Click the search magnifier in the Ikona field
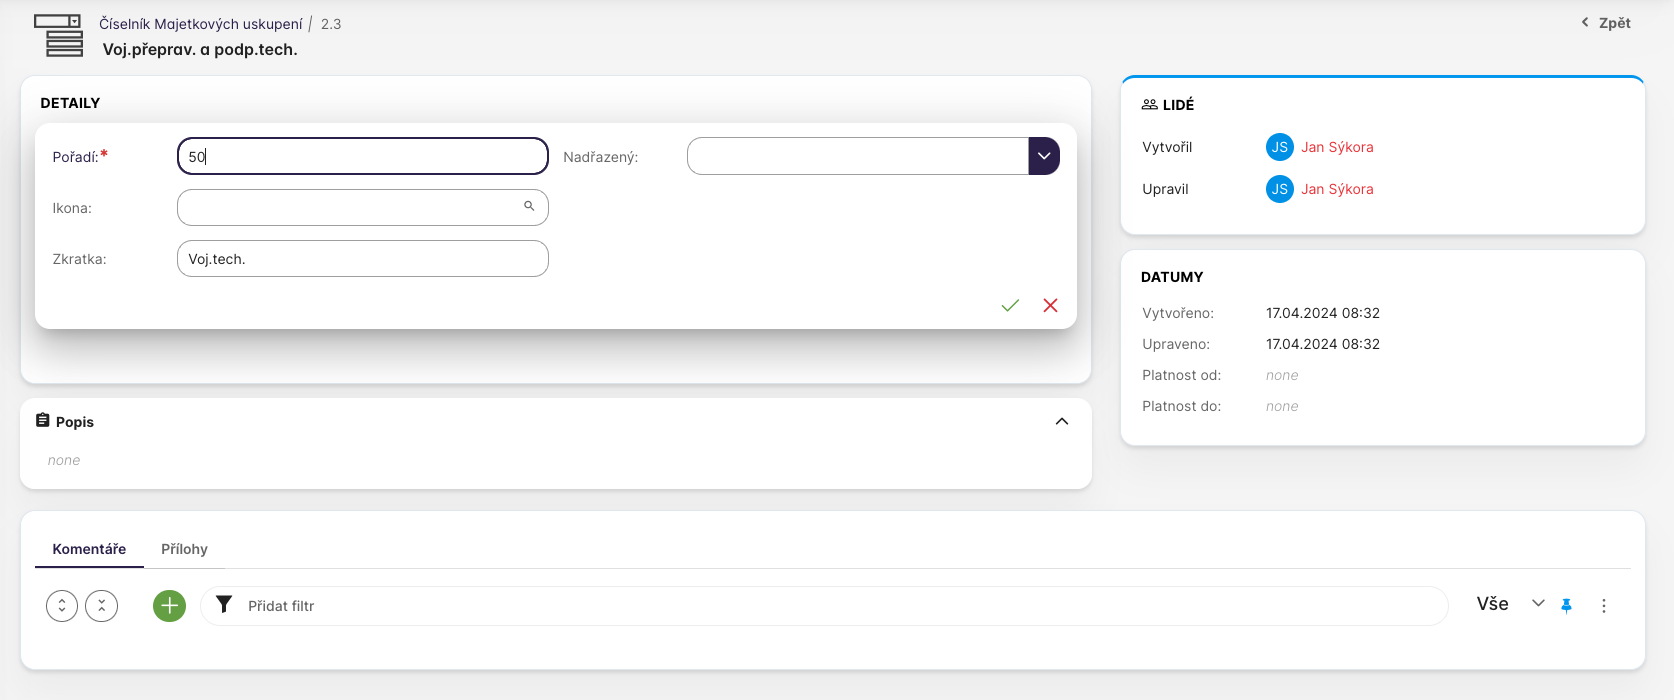This screenshot has height=700, width=1674. pos(529,207)
